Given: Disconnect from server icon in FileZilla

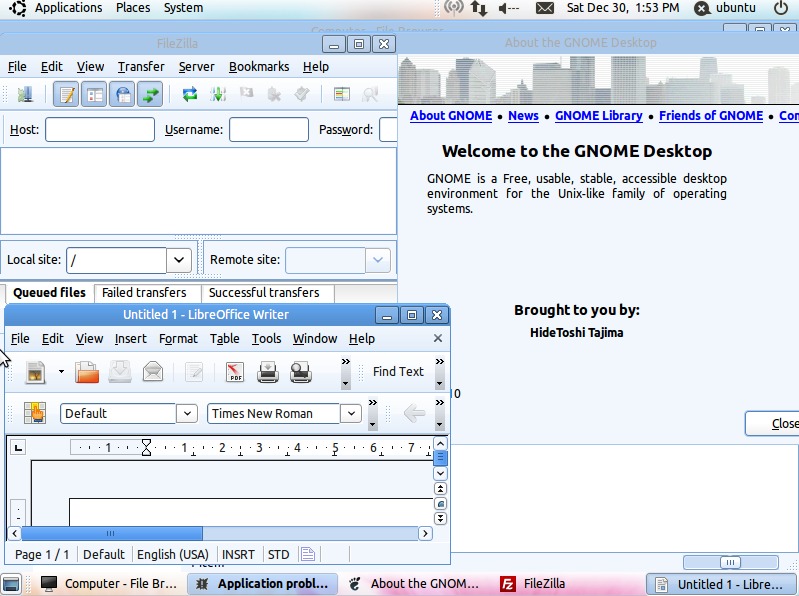Looking at the screenshot, I should [x=274, y=94].
